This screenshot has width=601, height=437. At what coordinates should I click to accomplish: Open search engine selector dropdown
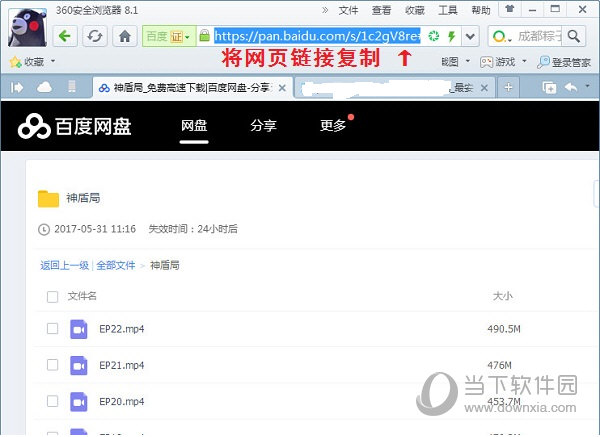click(x=502, y=37)
